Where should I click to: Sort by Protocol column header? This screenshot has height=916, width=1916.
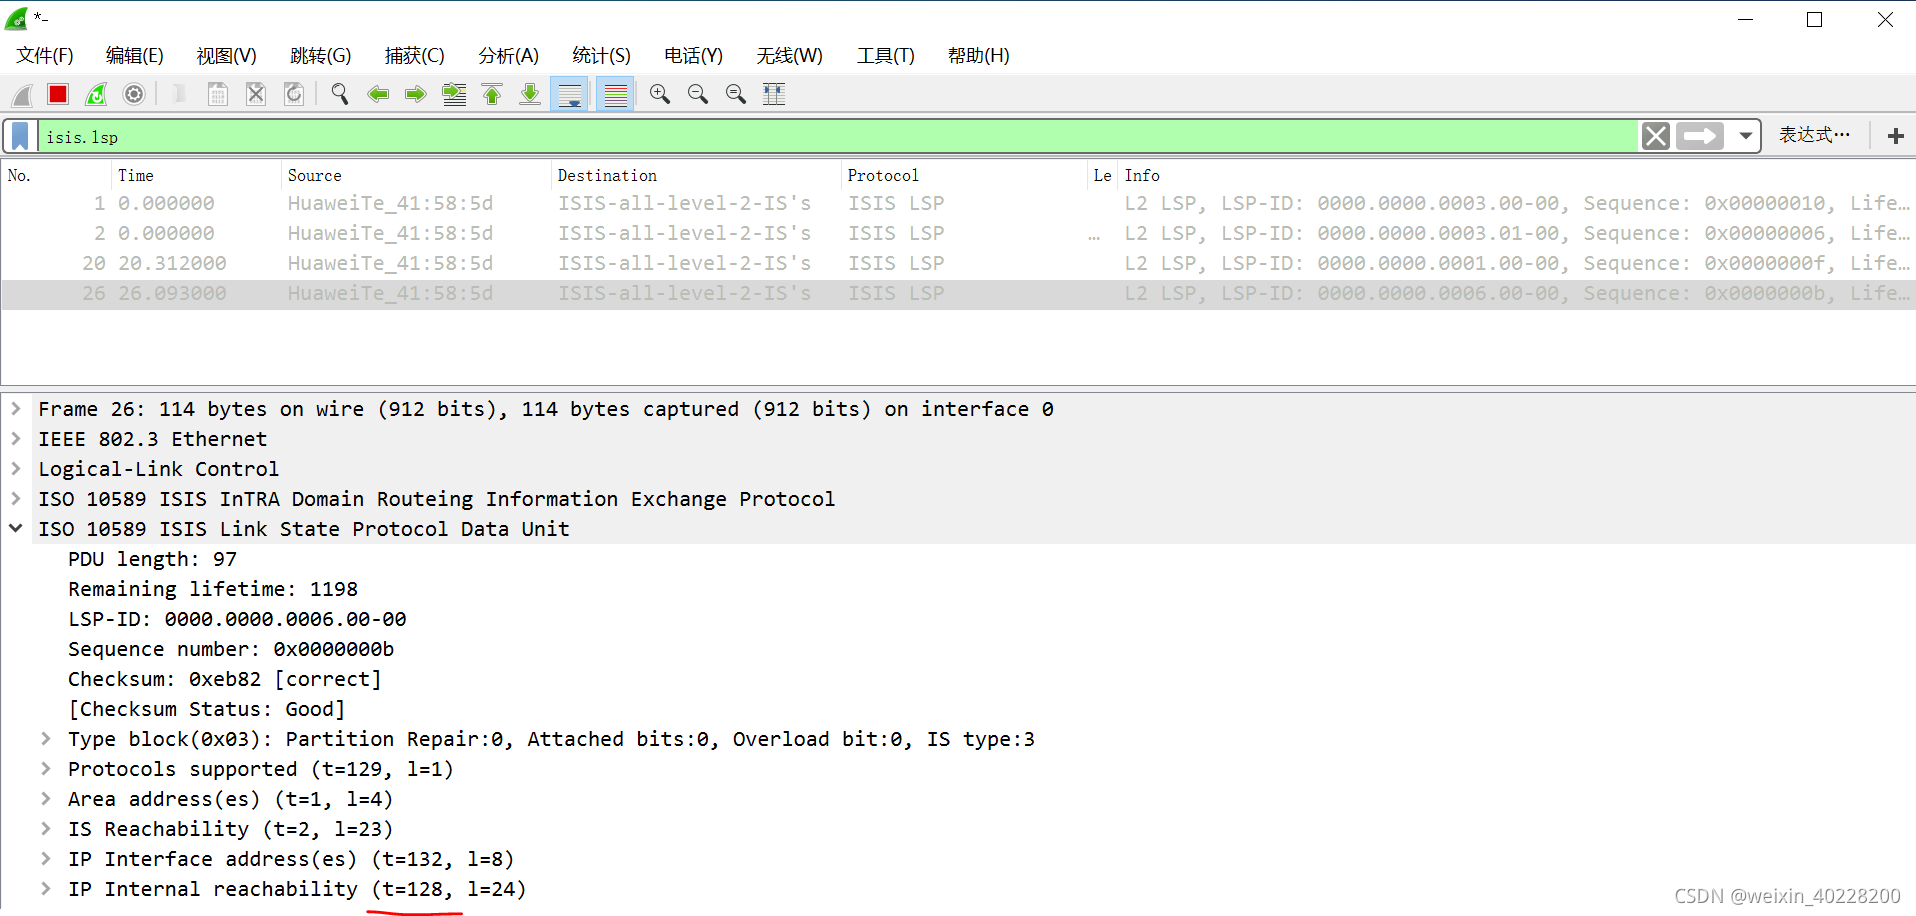[x=964, y=175]
